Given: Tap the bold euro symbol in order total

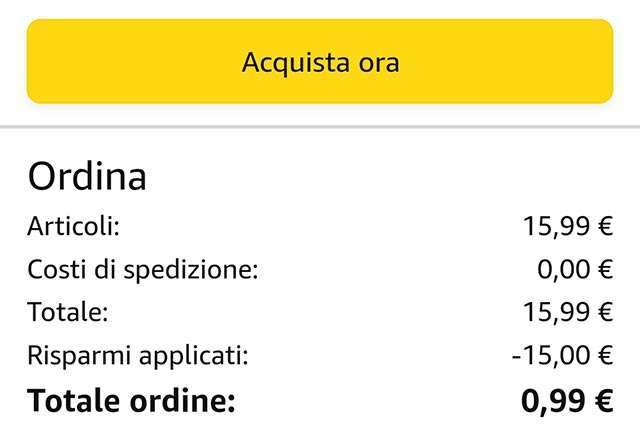Looking at the screenshot, I should tap(603, 401).
